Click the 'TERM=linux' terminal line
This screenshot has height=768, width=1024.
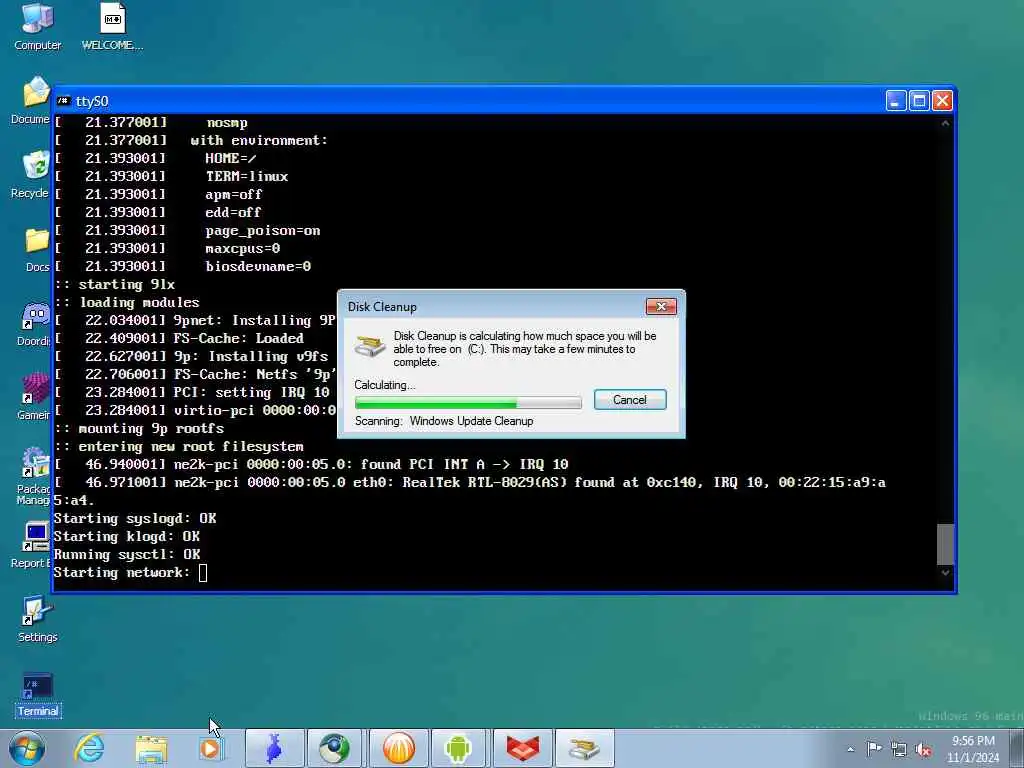(x=247, y=176)
